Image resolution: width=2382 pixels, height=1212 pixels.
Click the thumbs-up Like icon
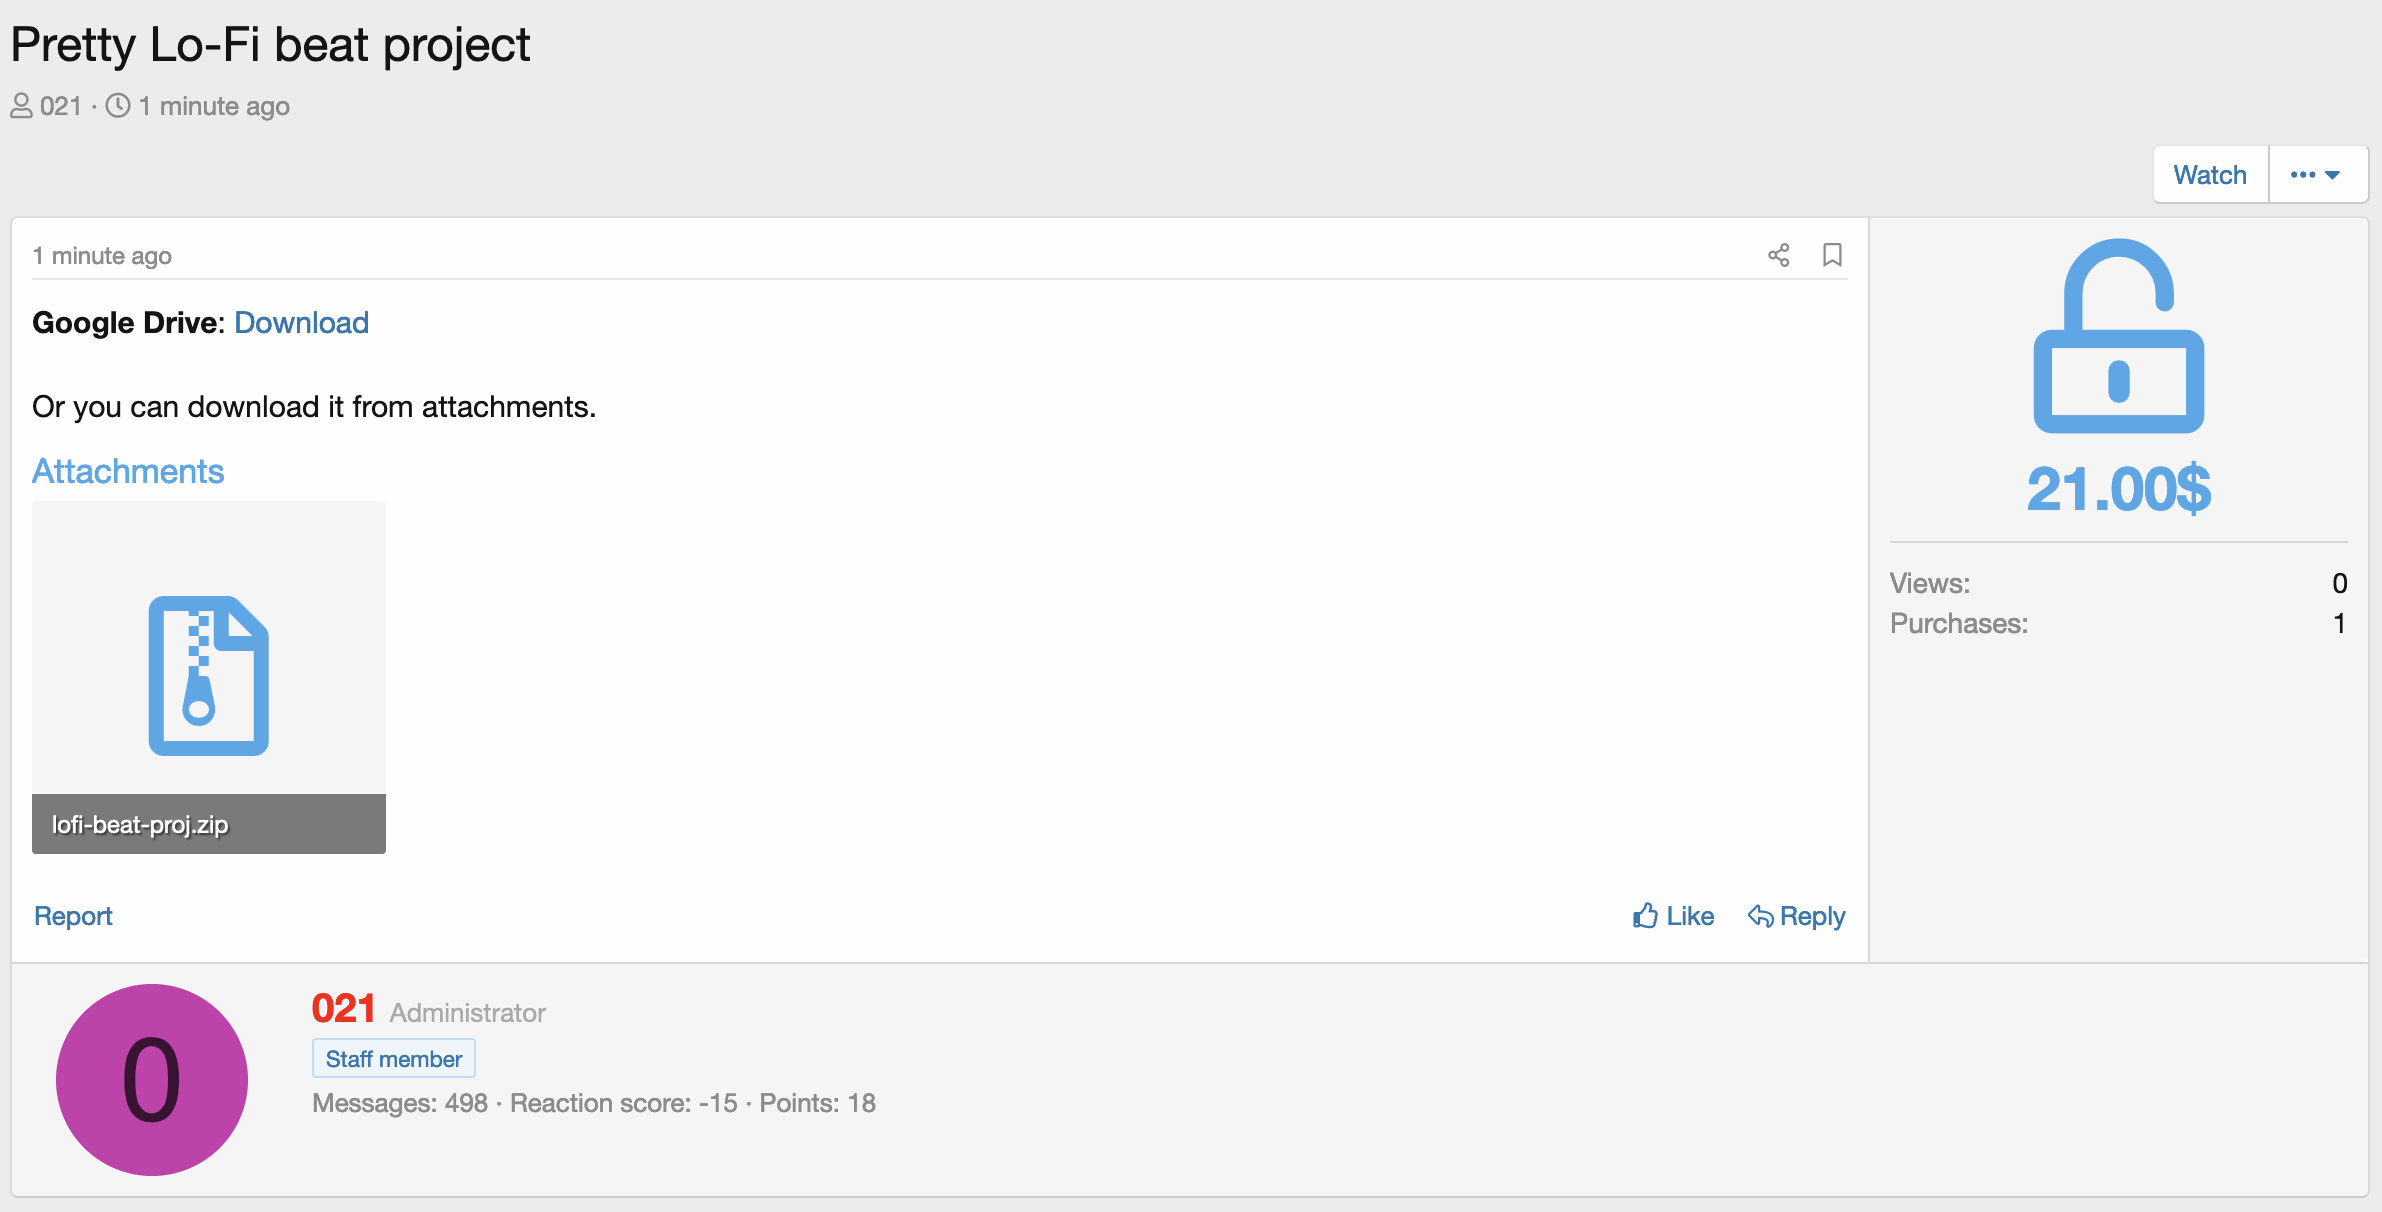(1645, 916)
